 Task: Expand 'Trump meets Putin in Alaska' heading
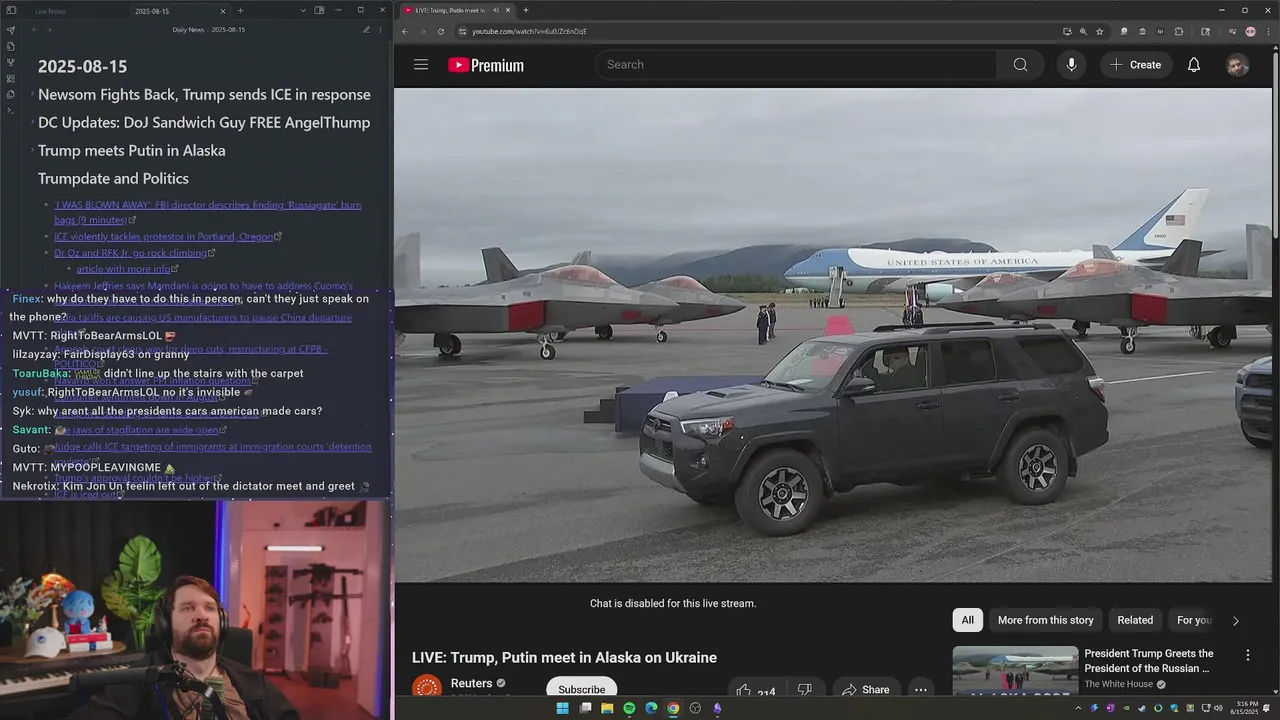click(x=31, y=151)
